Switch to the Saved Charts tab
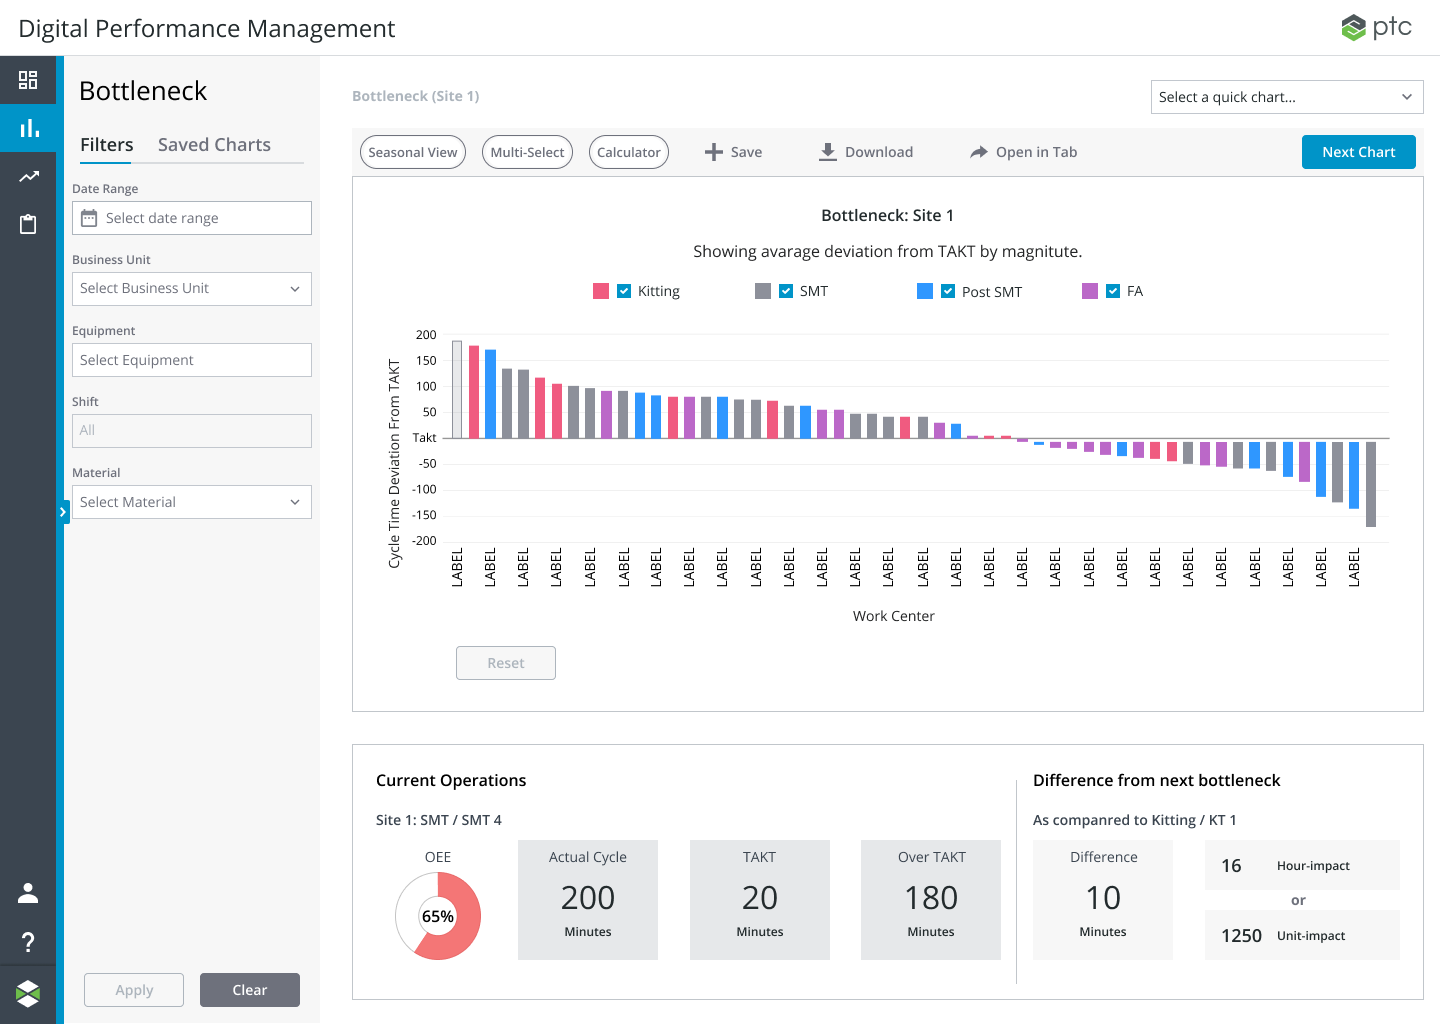The height and width of the screenshot is (1024, 1440). click(x=214, y=145)
